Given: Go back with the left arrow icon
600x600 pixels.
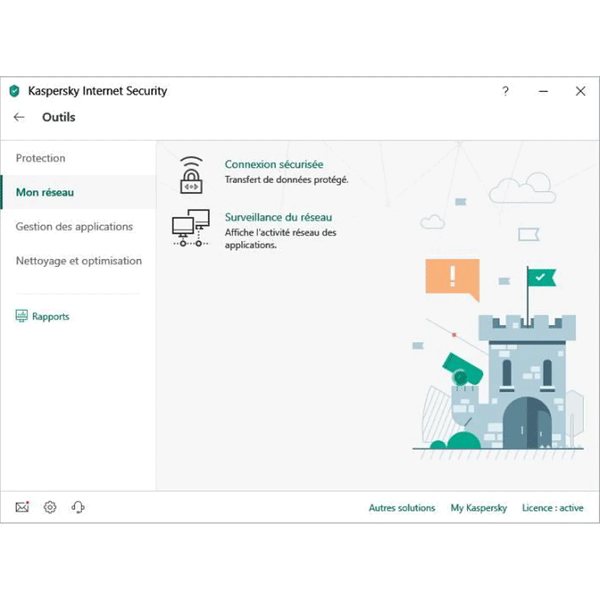Looking at the screenshot, I should pyautogui.click(x=19, y=117).
